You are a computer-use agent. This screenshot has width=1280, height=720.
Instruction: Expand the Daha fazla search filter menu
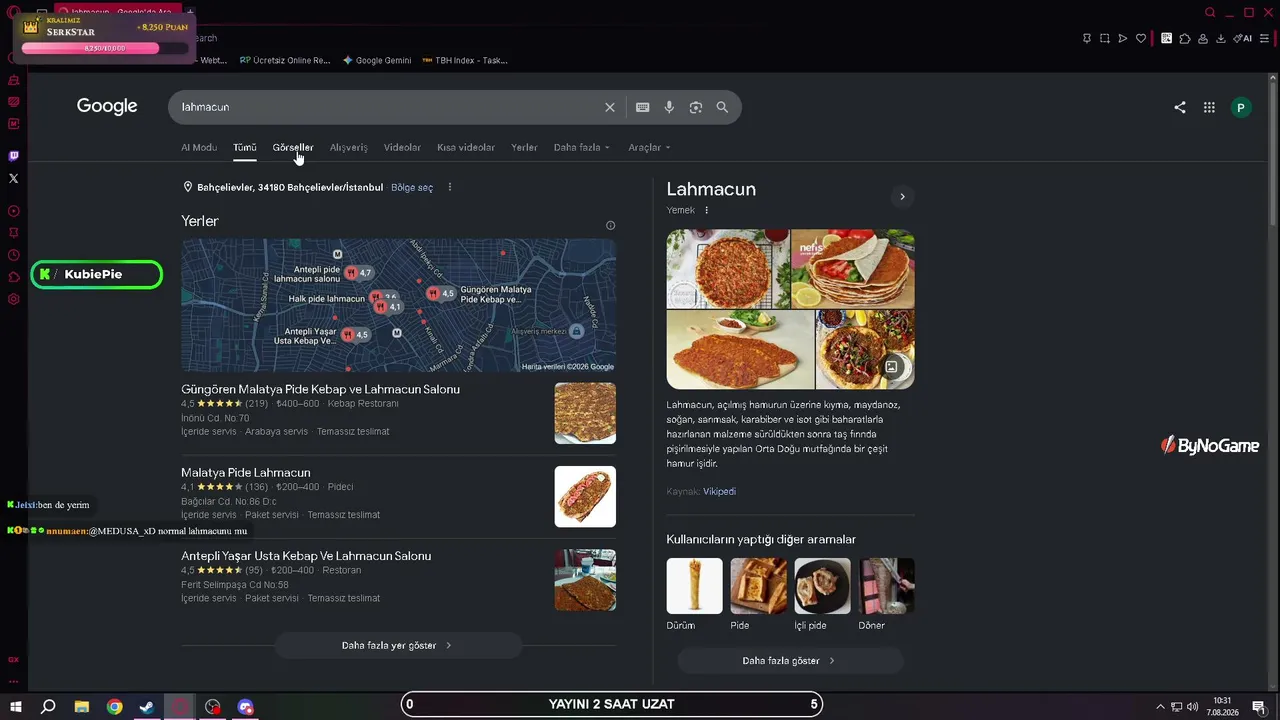581,147
